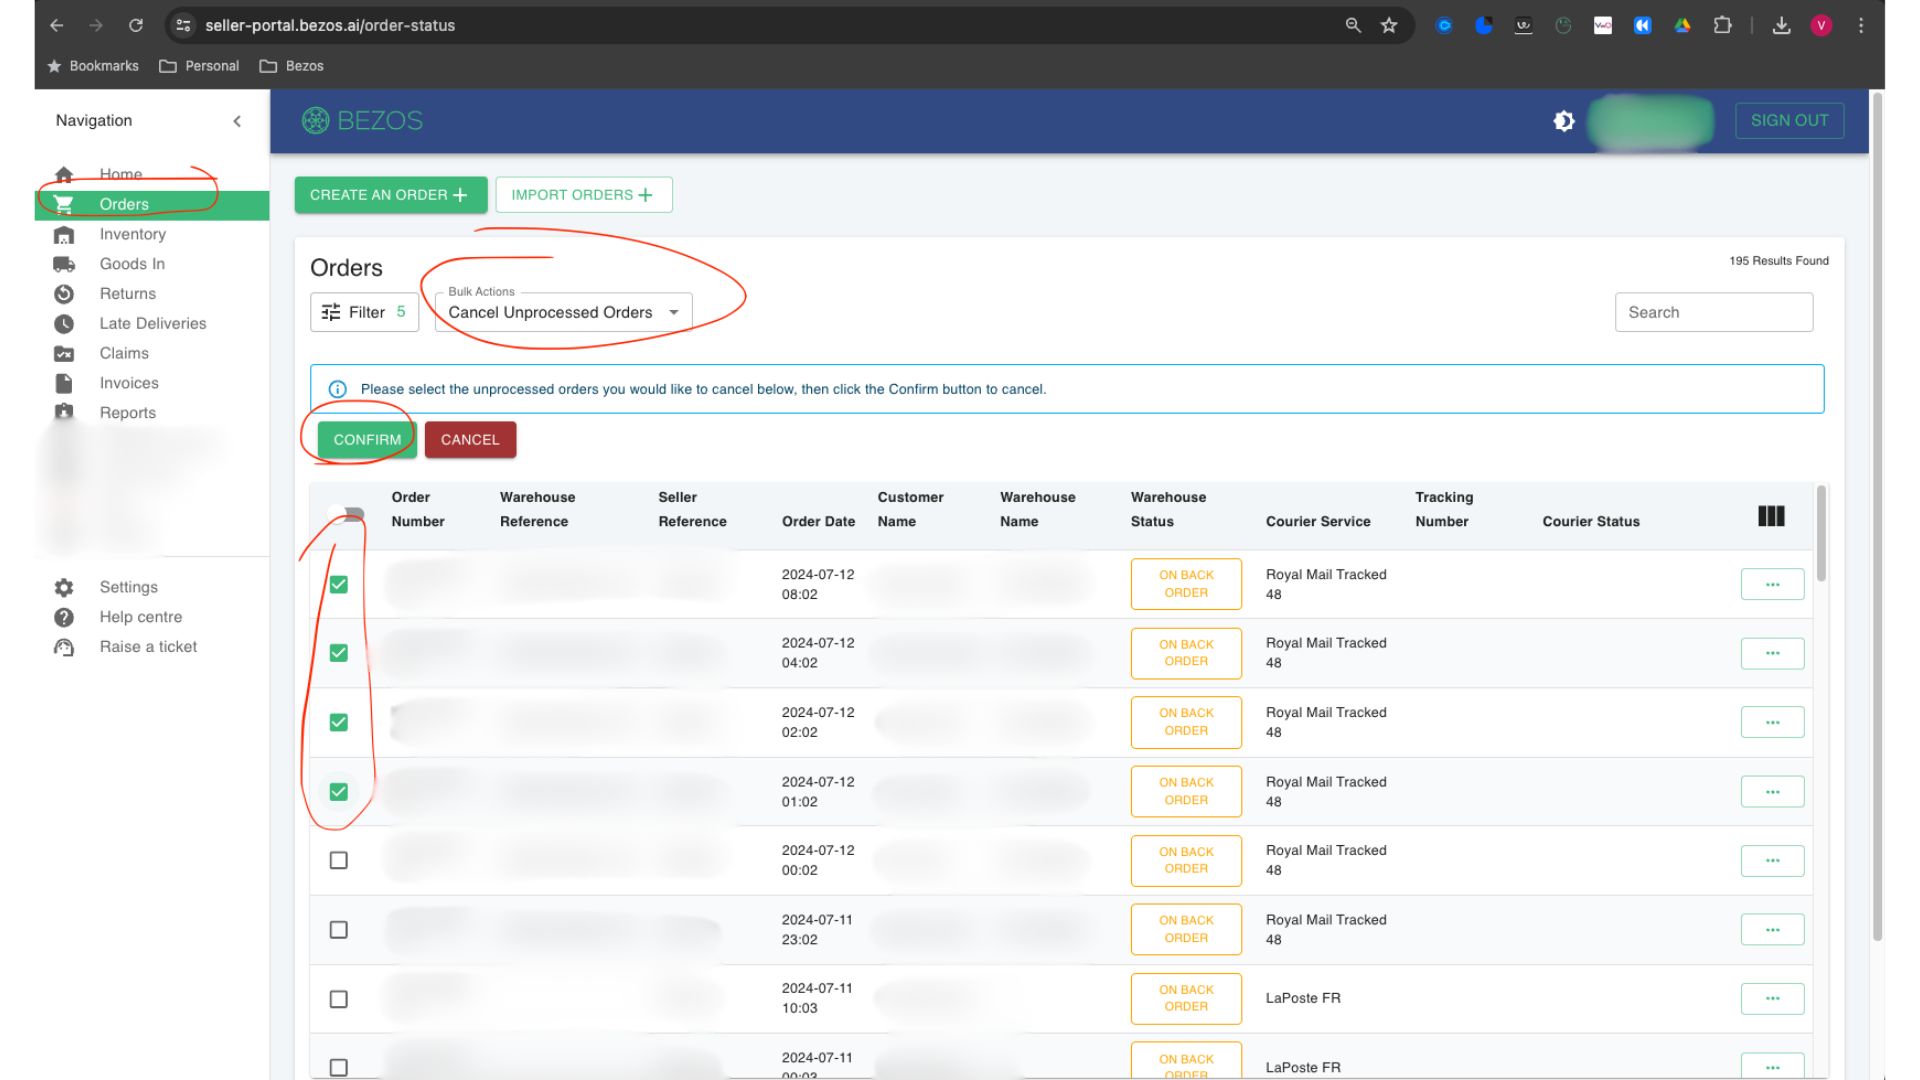Open Bezos bookmarks folder
This screenshot has height=1080, width=1920.
pyautogui.click(x=291, y=66)
